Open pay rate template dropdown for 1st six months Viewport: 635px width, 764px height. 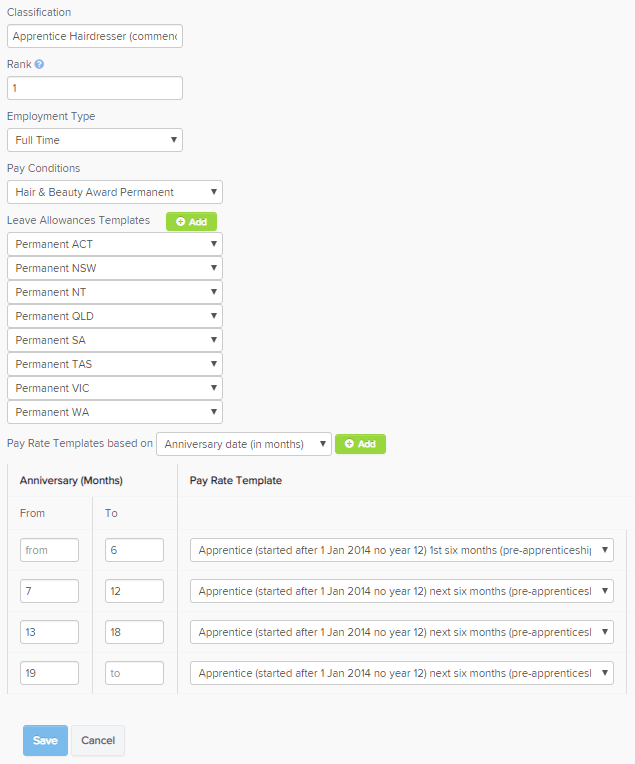coord(402,550)
